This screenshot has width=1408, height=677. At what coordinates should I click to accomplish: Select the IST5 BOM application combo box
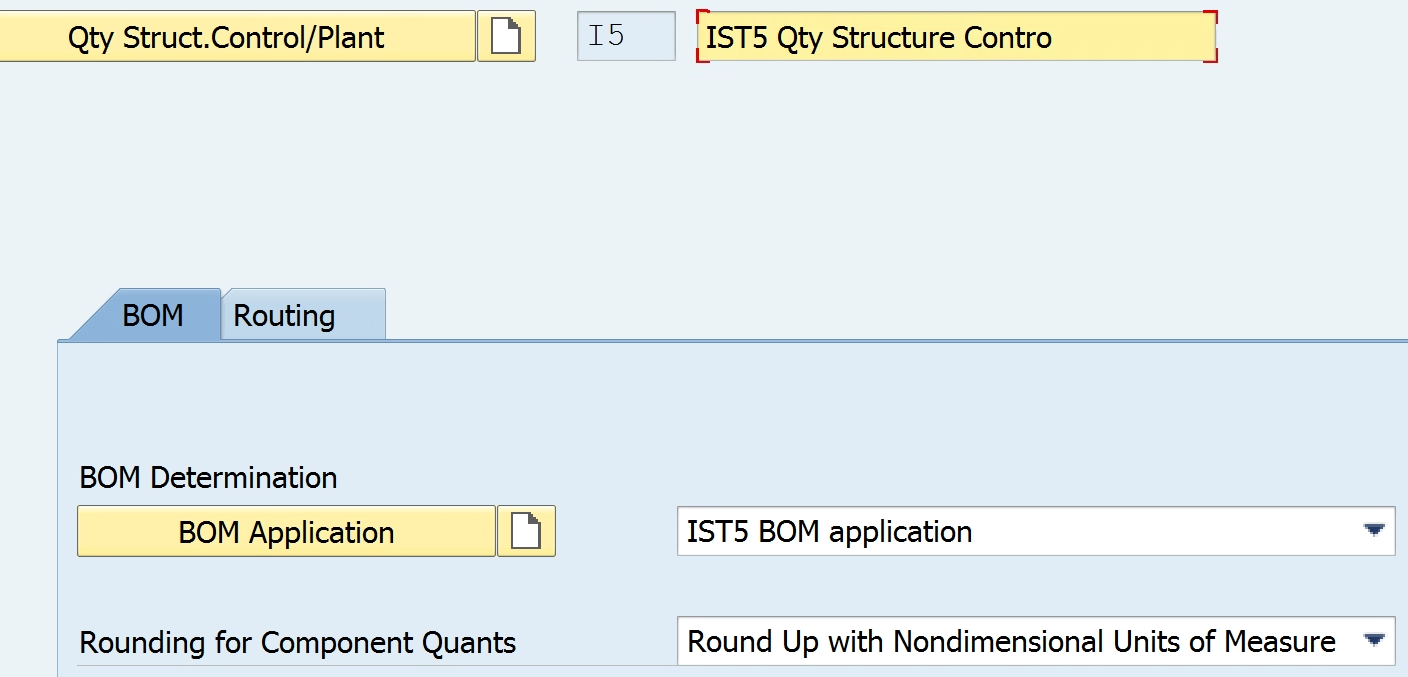1036,531
